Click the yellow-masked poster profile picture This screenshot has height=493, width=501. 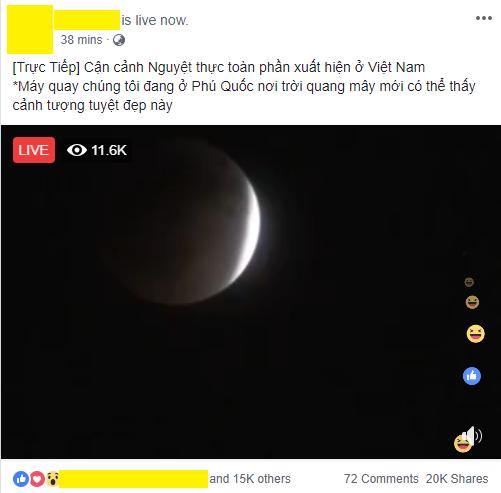tap(30, 29)
